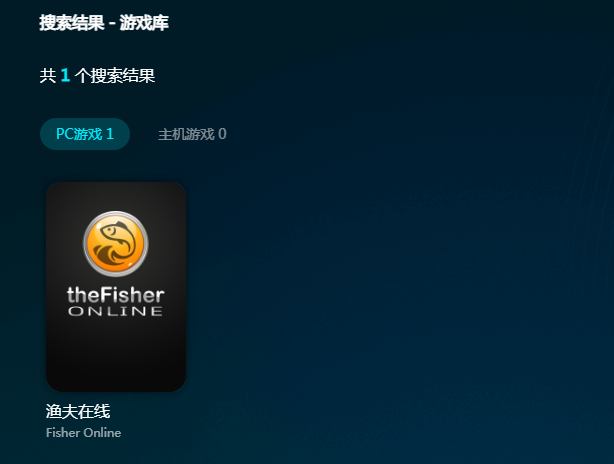Click the 个搜索结果 text after the number

tap(115, 75)
